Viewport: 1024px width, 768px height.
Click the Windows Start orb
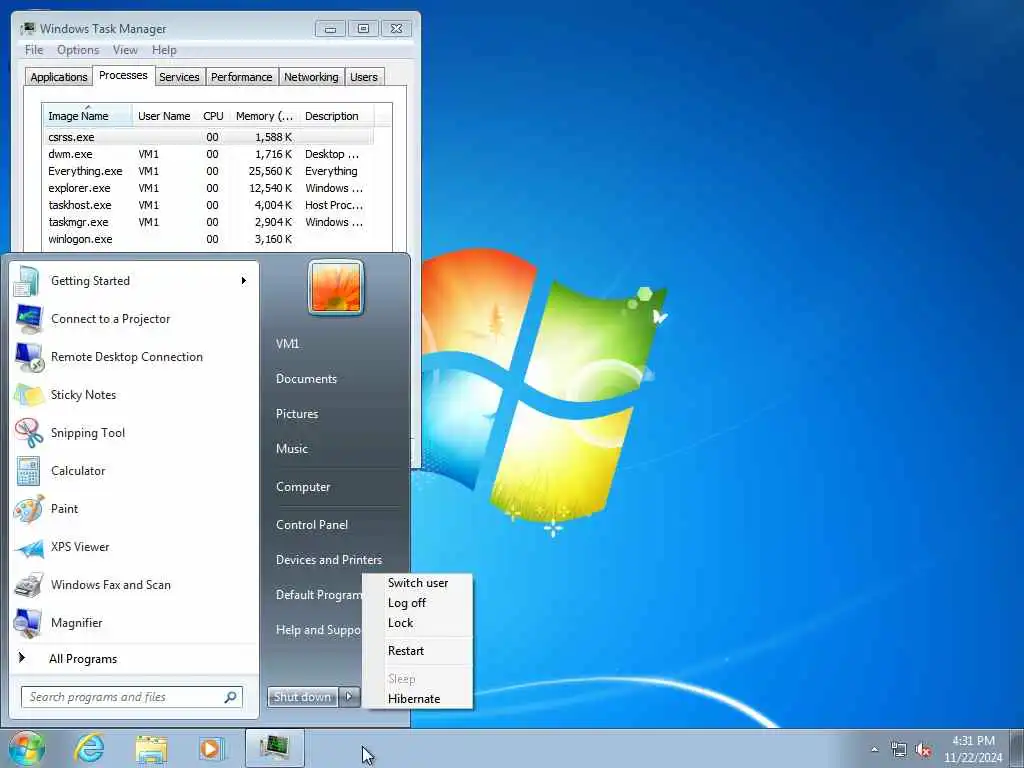[x=27, y=748]
